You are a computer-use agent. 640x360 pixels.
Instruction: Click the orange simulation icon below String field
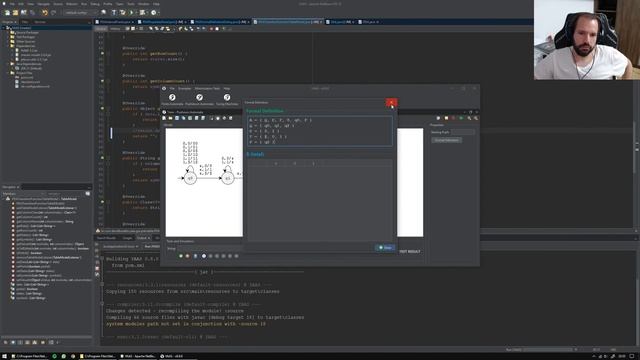pyautogui.click(x=187, y=256)
